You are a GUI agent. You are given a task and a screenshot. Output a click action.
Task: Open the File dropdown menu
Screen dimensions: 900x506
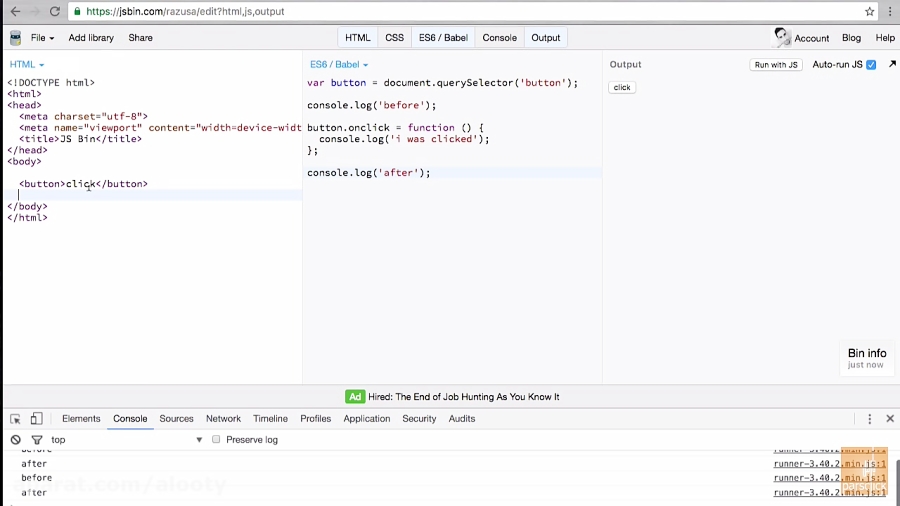(x=42, y=38)
